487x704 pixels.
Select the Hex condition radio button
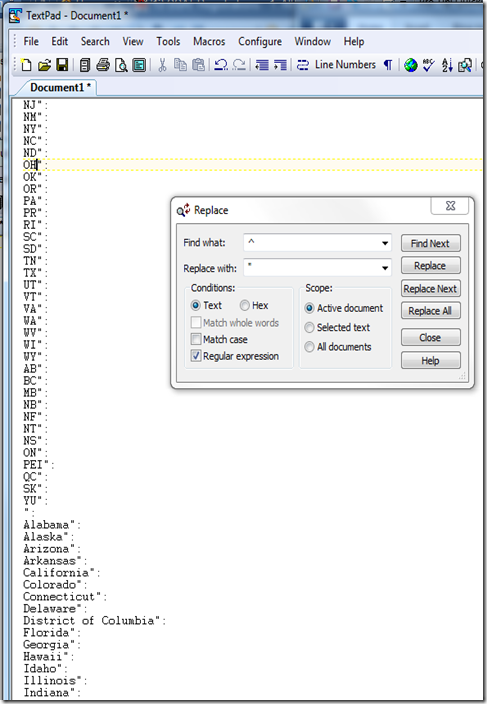point(245,305)
